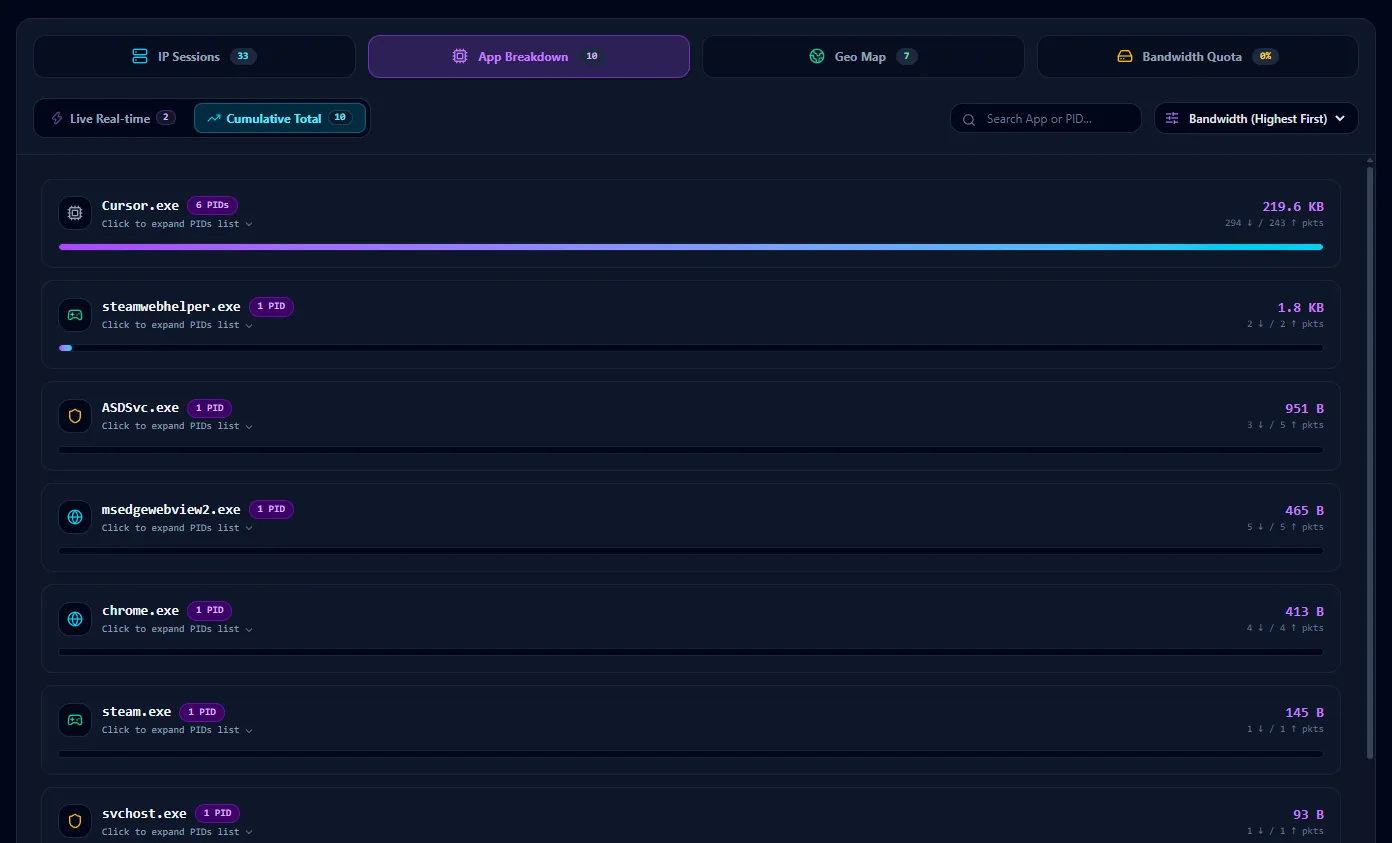Expand PIDs list for steamwebhelper.exe
1392x843 pixels.
tap(177, 325)
